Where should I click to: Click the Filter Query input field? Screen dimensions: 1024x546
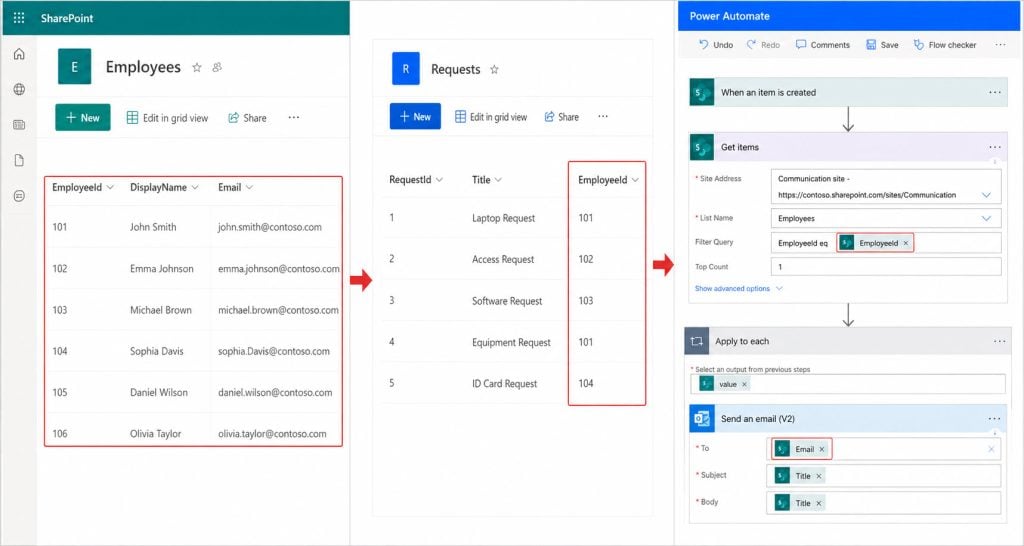(886, 243)
